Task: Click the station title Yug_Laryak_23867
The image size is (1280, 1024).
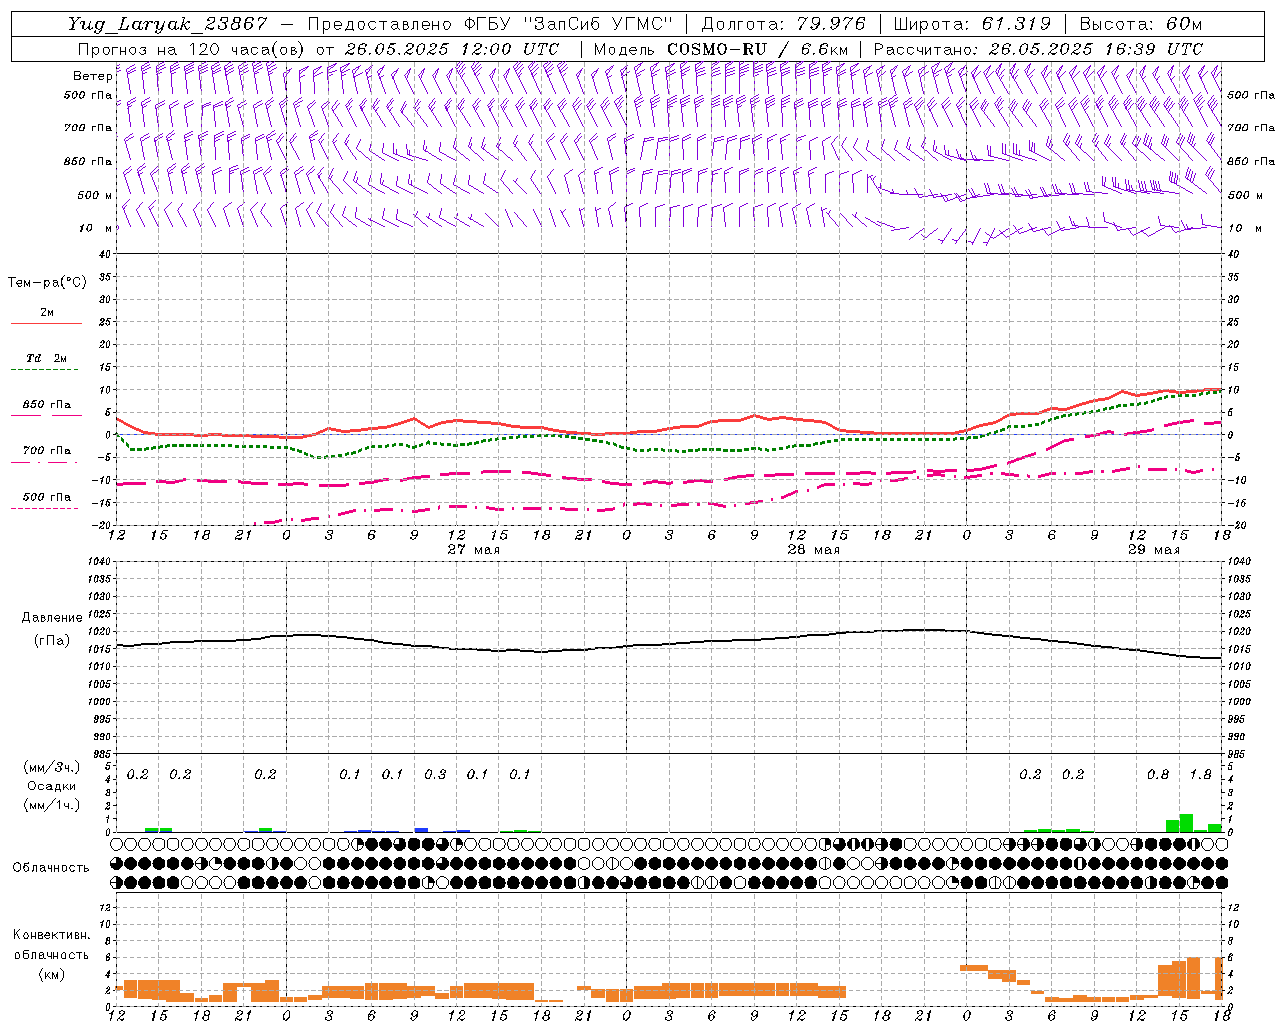Action: tap(168, 24)
